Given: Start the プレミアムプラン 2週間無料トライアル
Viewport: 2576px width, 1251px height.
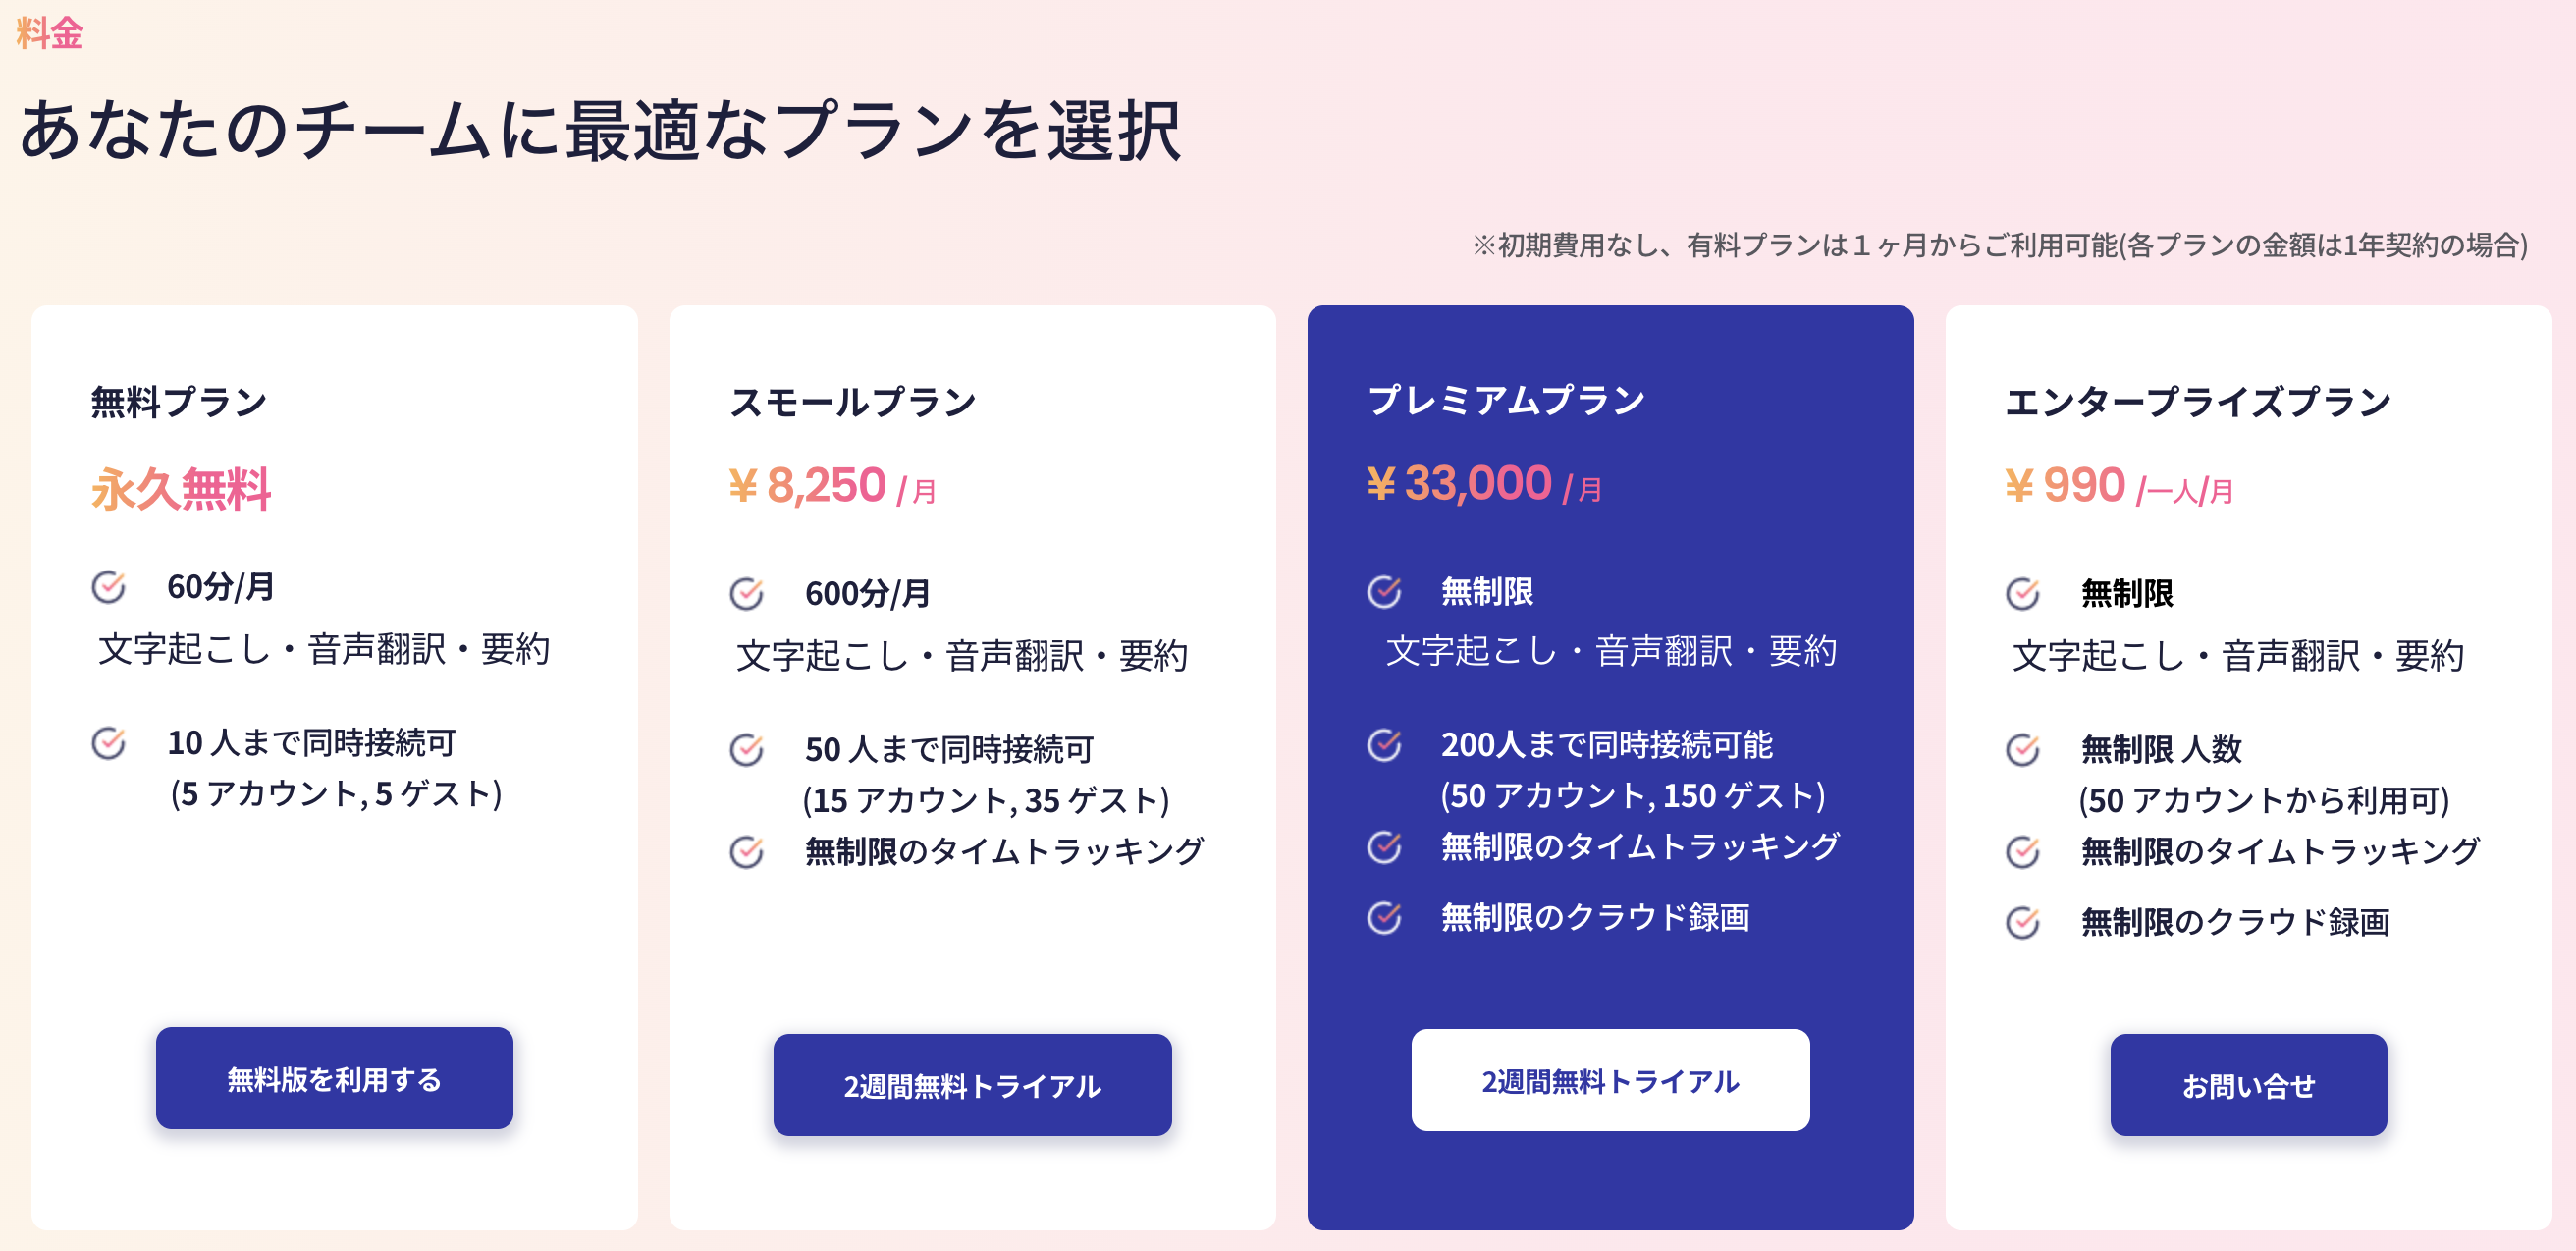Looking at the screenshot, I should tap(1609, 1080).
